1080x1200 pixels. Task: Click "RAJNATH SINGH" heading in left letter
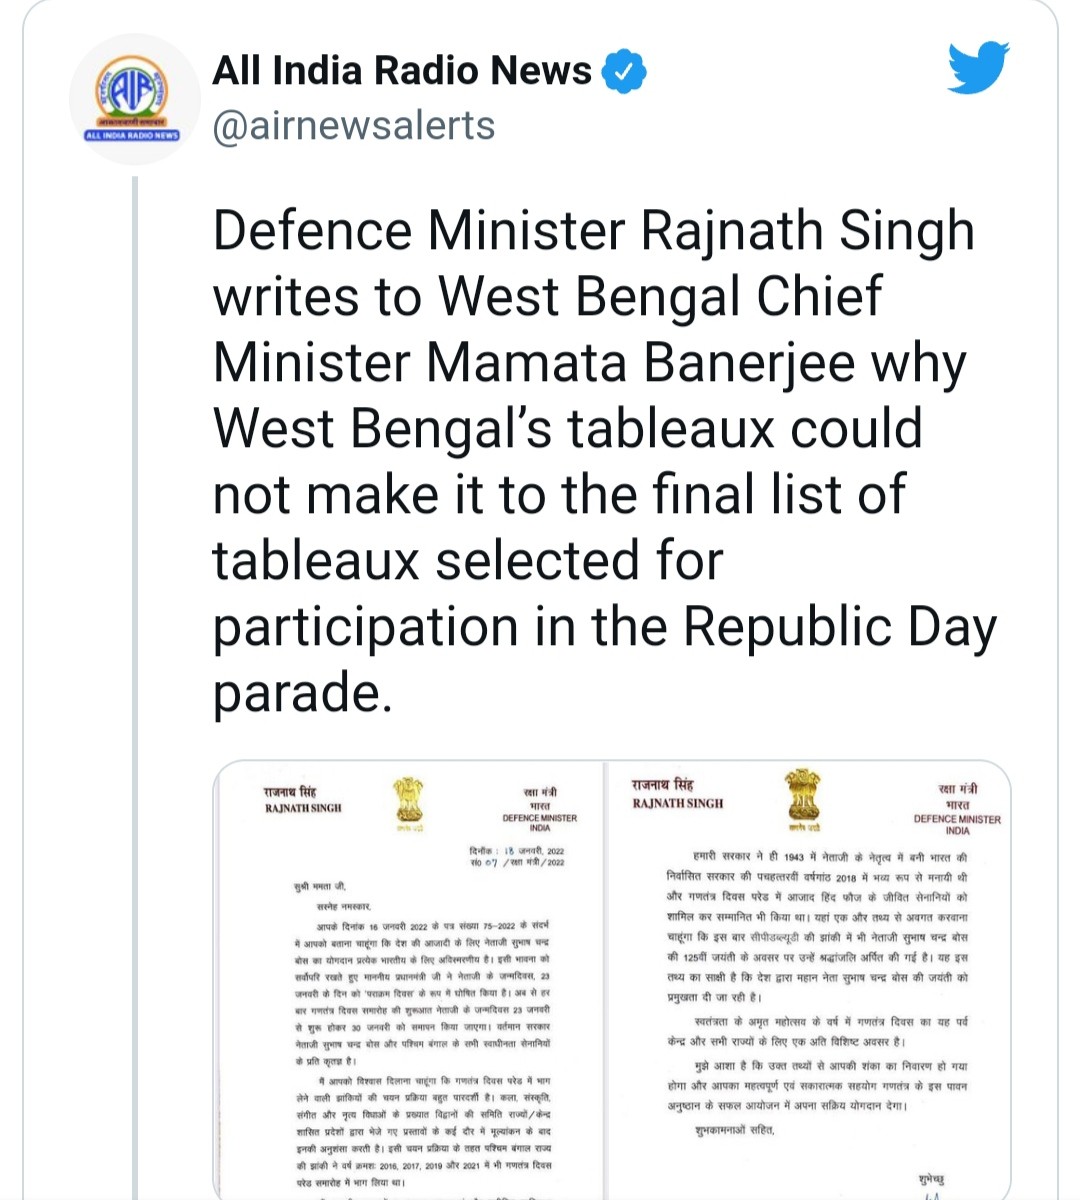tap(303, 807)
